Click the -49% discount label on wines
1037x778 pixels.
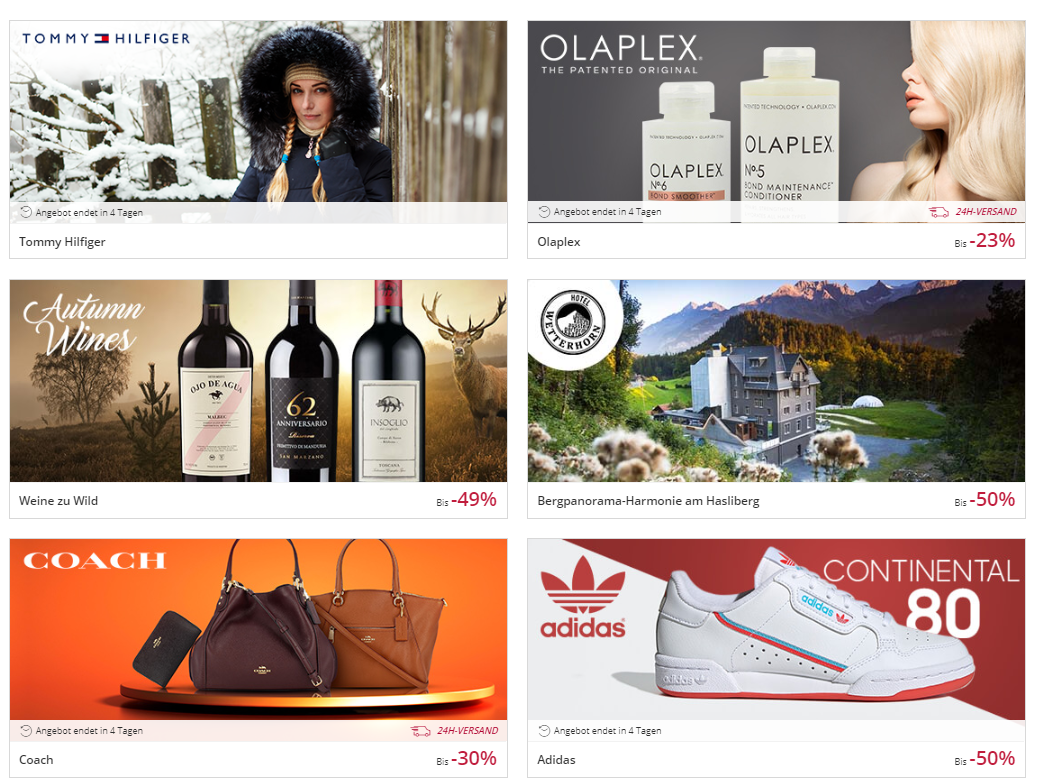(474, 499)
